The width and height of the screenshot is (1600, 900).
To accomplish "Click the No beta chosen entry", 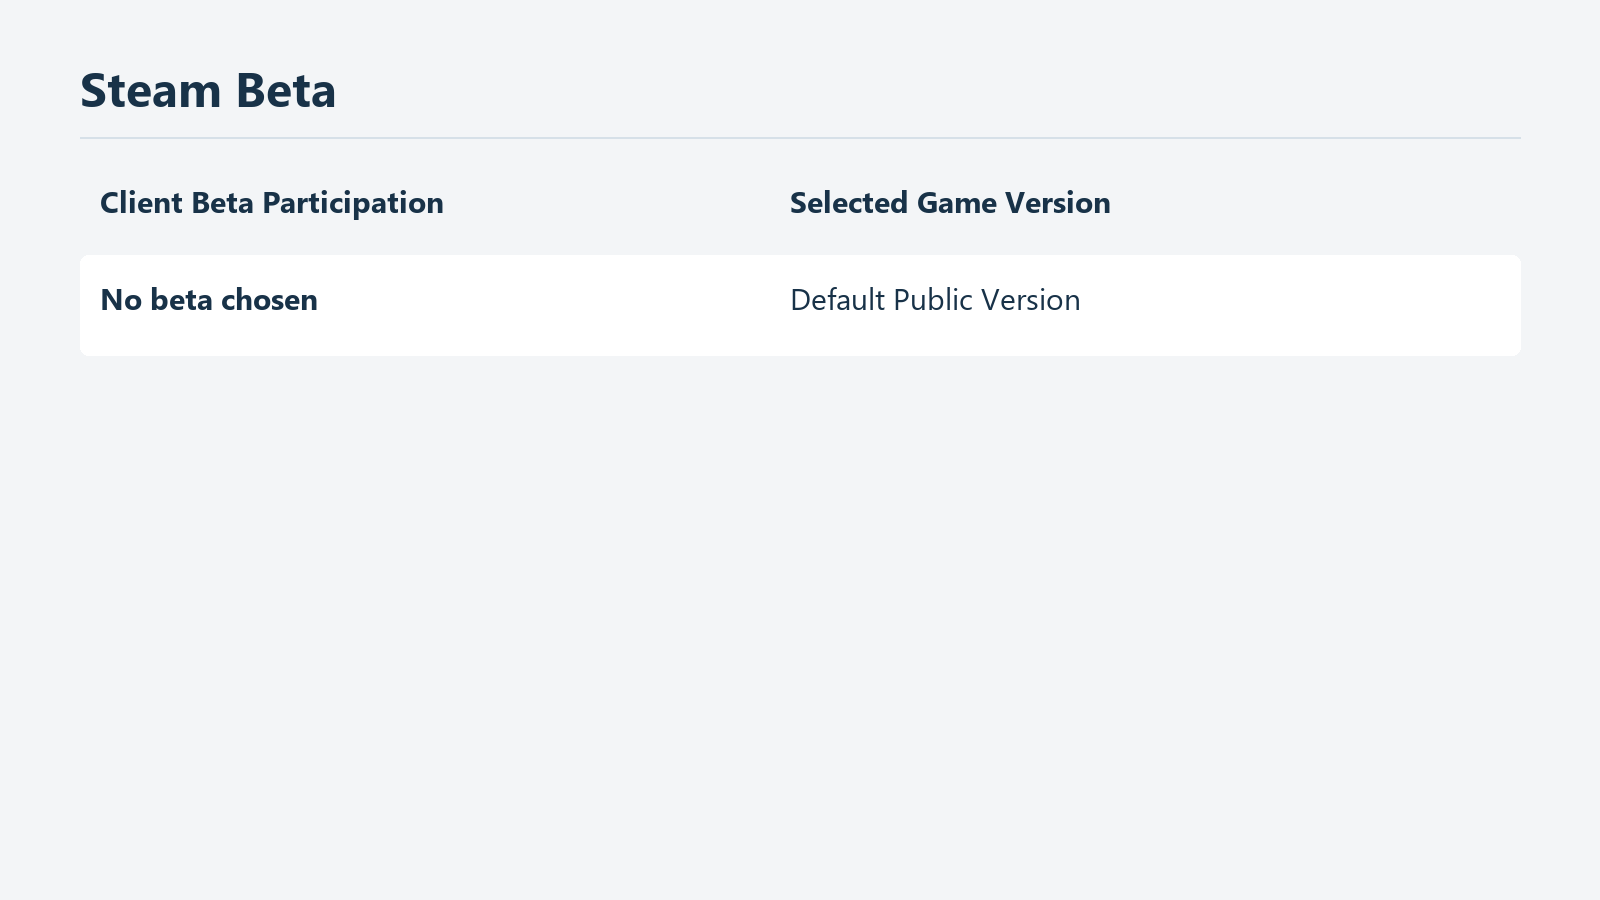I will [x=209, y=300].
